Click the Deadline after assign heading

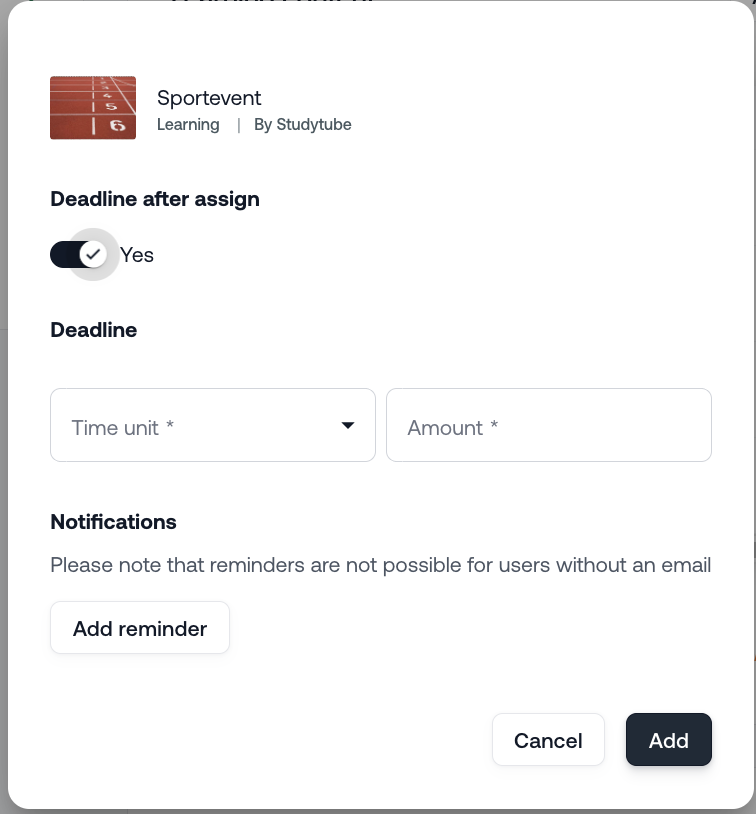click(x=155, y=199)
